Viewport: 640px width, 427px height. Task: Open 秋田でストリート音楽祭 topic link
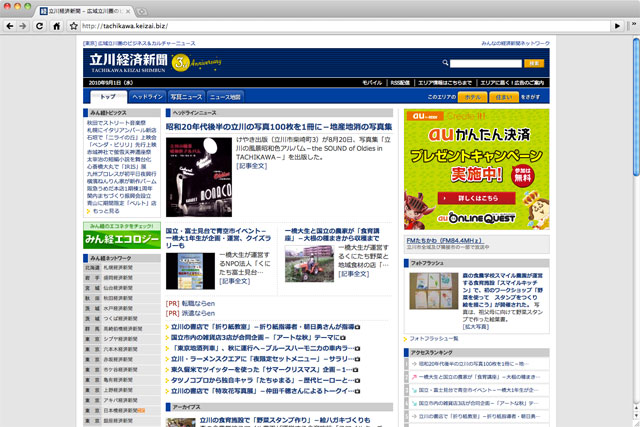pyautogui.click(x=116, y=123)
